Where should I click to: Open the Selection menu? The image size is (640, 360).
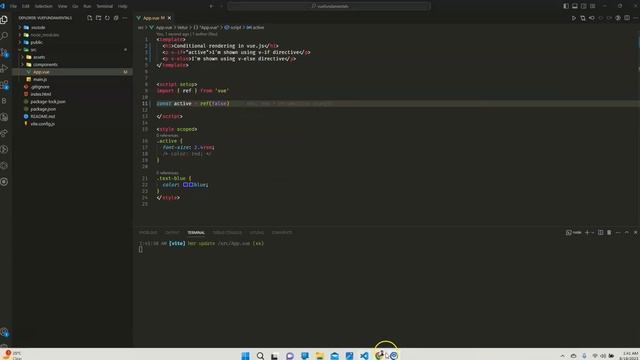44,6
